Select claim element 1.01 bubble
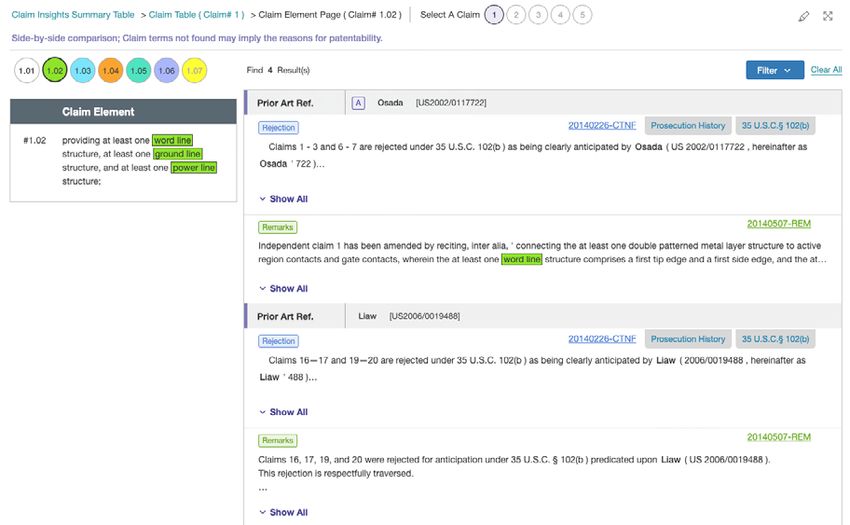 27,71
